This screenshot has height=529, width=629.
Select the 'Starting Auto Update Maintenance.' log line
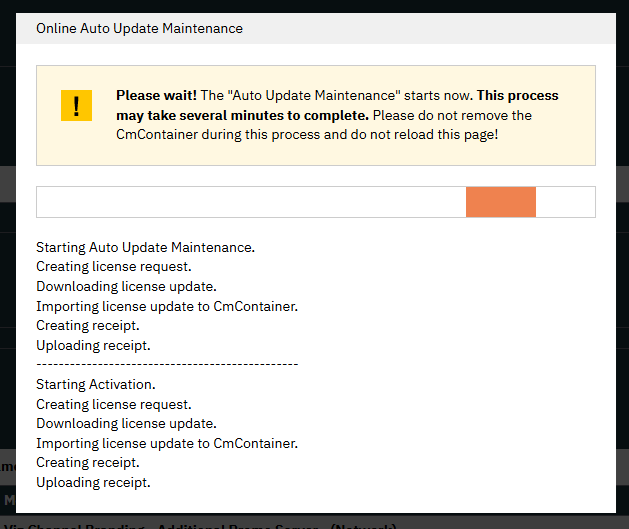tap(146, 247)
